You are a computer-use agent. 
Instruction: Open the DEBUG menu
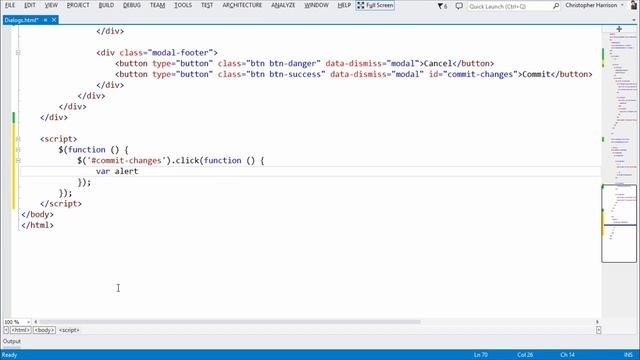pos(132,5)
